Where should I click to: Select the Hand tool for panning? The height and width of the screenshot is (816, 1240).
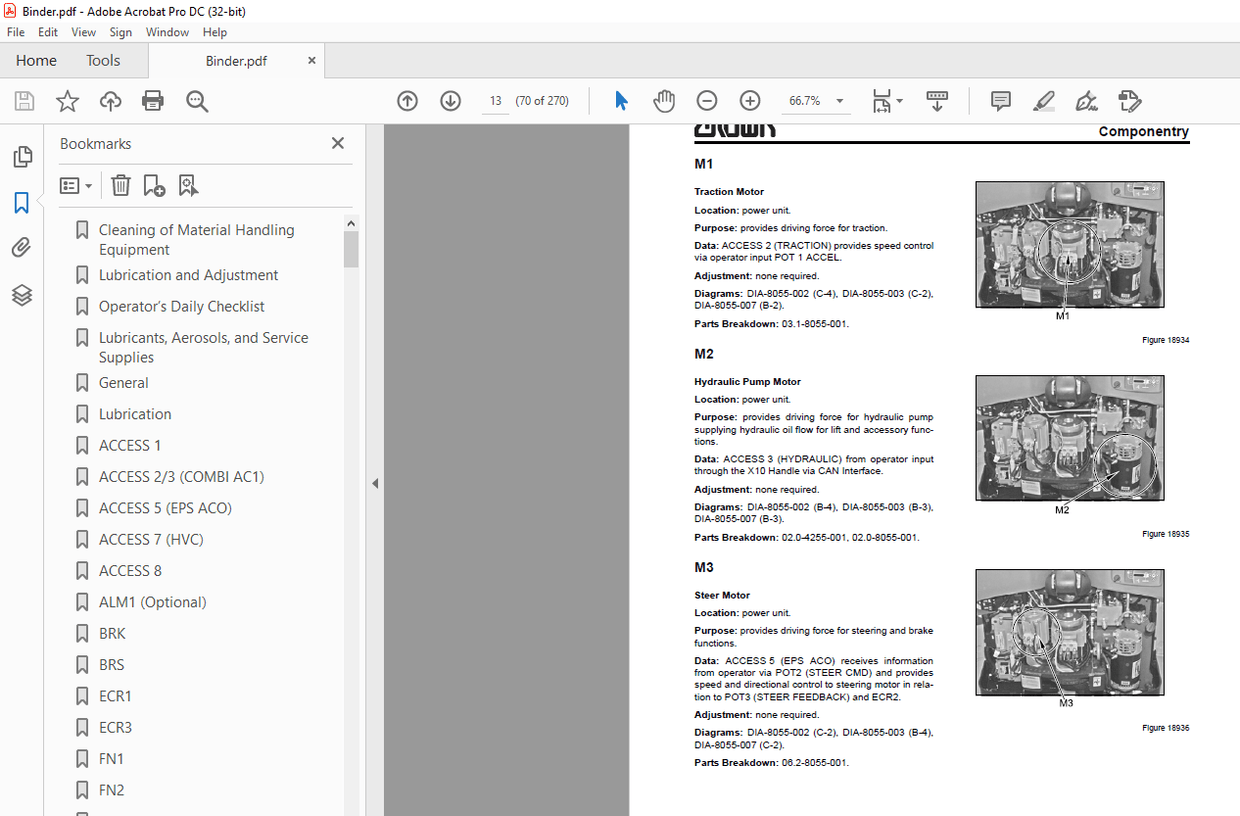pos(663,100)
